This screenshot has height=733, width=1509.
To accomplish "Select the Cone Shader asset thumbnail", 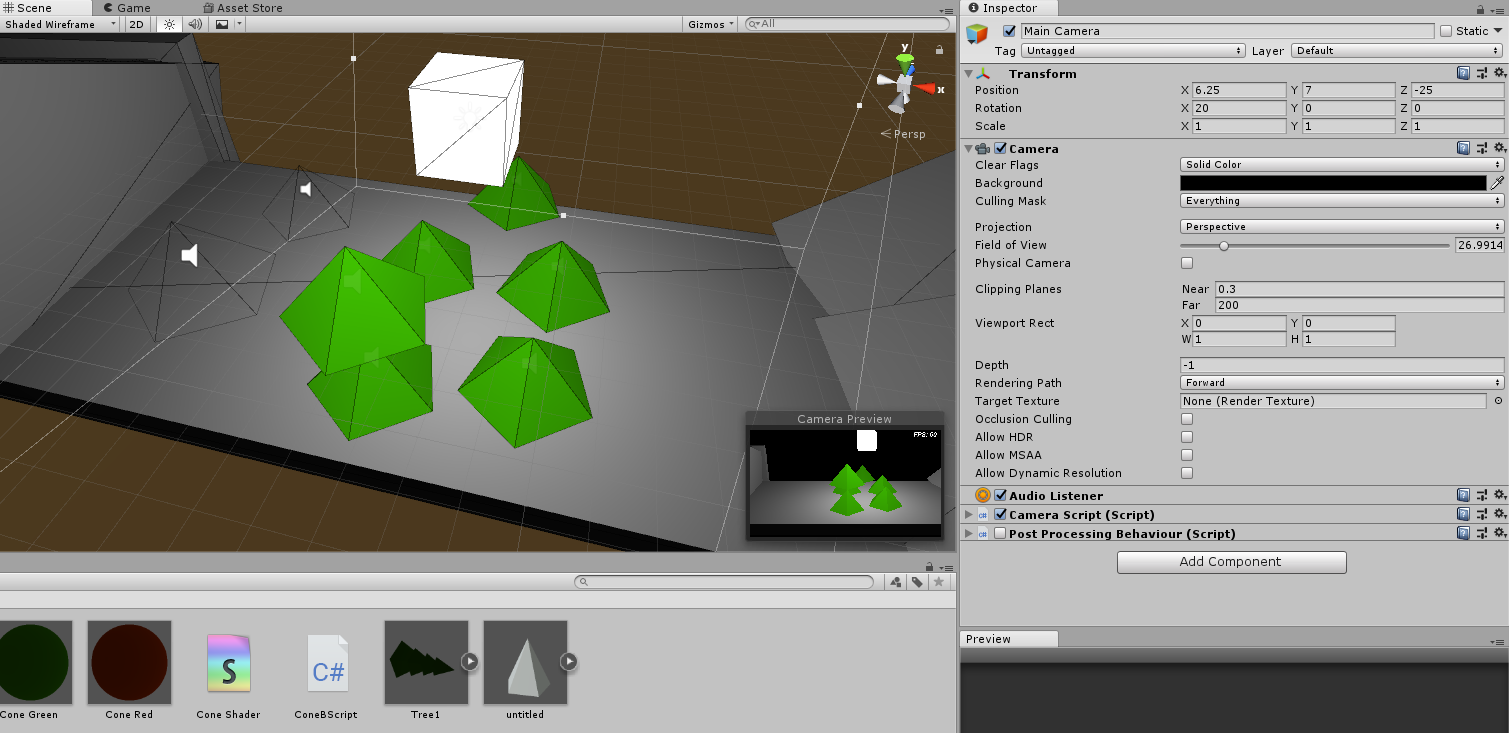I will coord(228,662).
